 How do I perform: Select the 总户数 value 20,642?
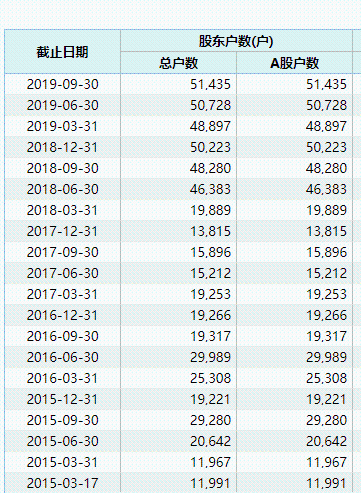click(210, 441)
